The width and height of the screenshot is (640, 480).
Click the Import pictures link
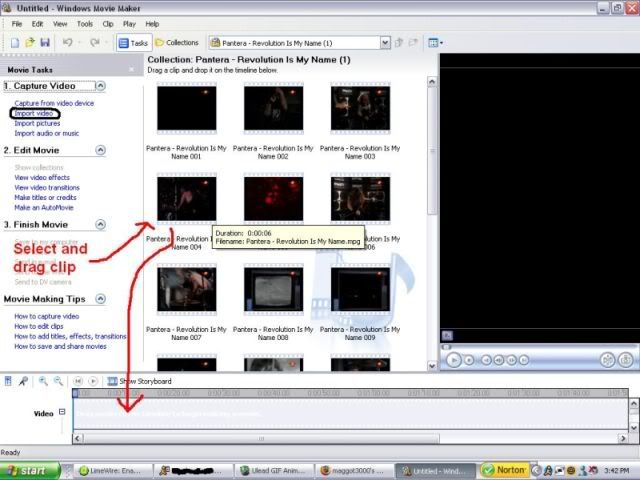click(x=37, y=123)
